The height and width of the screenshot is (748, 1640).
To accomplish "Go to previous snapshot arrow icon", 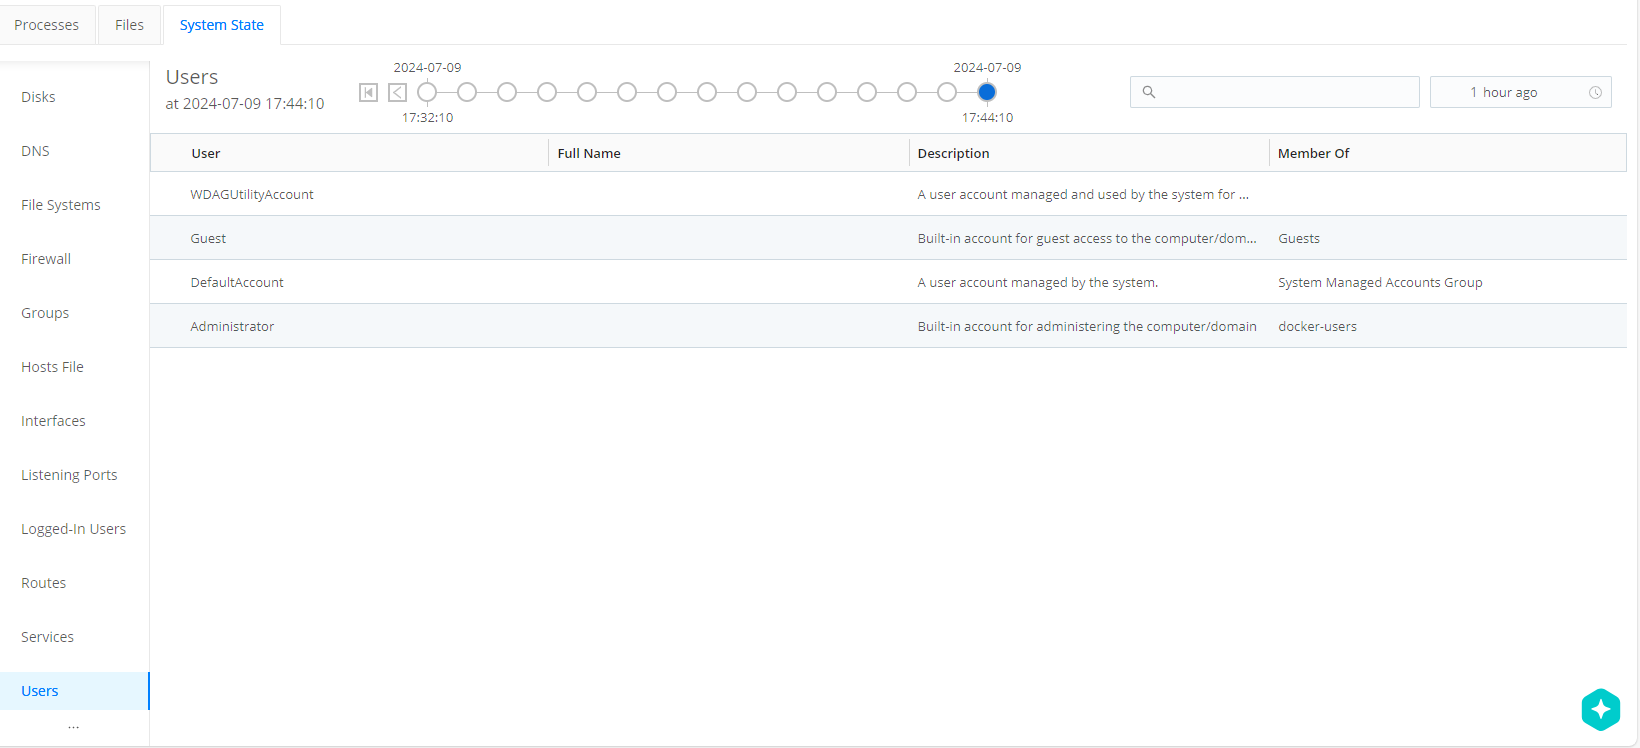I will (x=397, y=93).
